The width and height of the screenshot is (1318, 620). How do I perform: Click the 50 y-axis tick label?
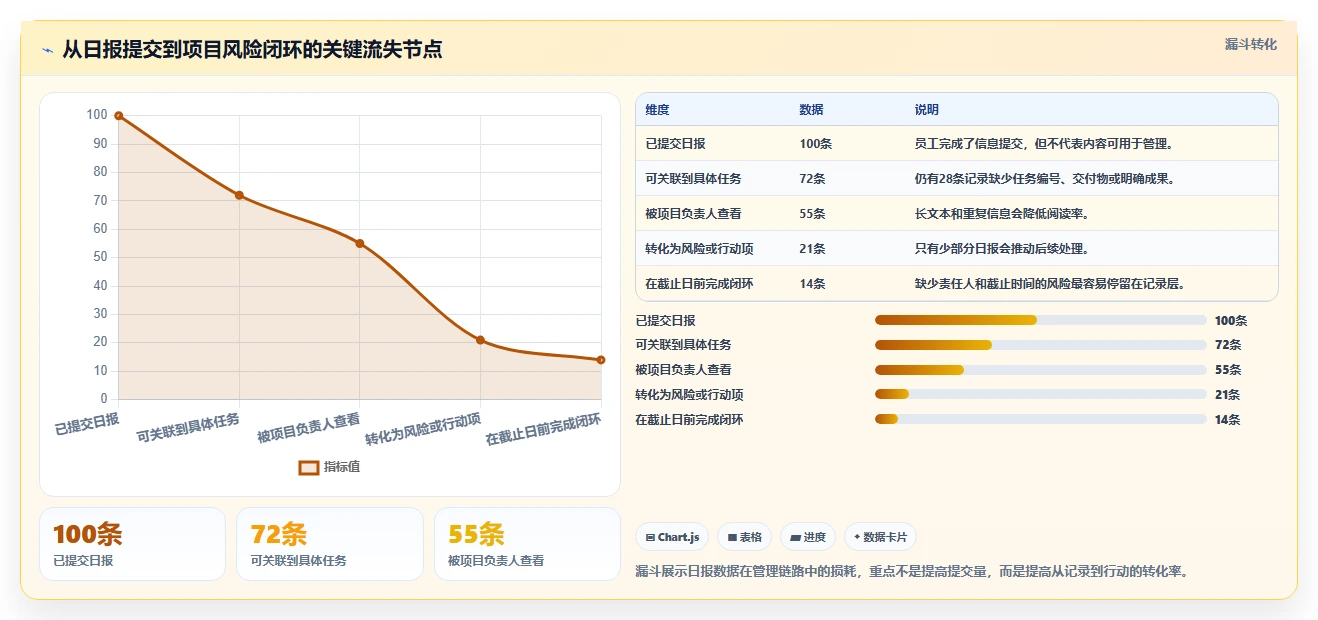(100, 257)
